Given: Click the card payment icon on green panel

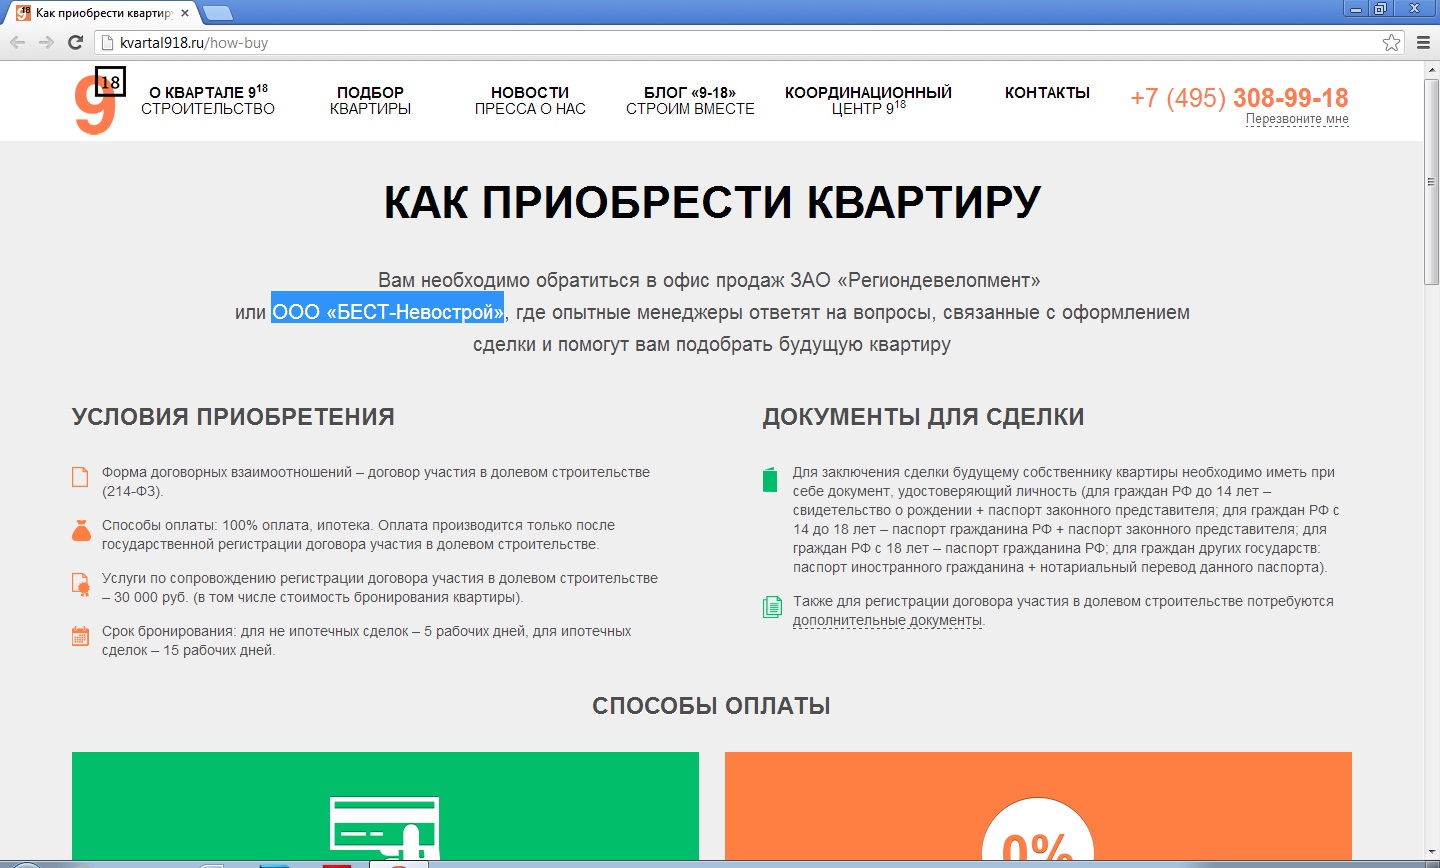Looking at the screenshot, I should (x=384, y=828).
